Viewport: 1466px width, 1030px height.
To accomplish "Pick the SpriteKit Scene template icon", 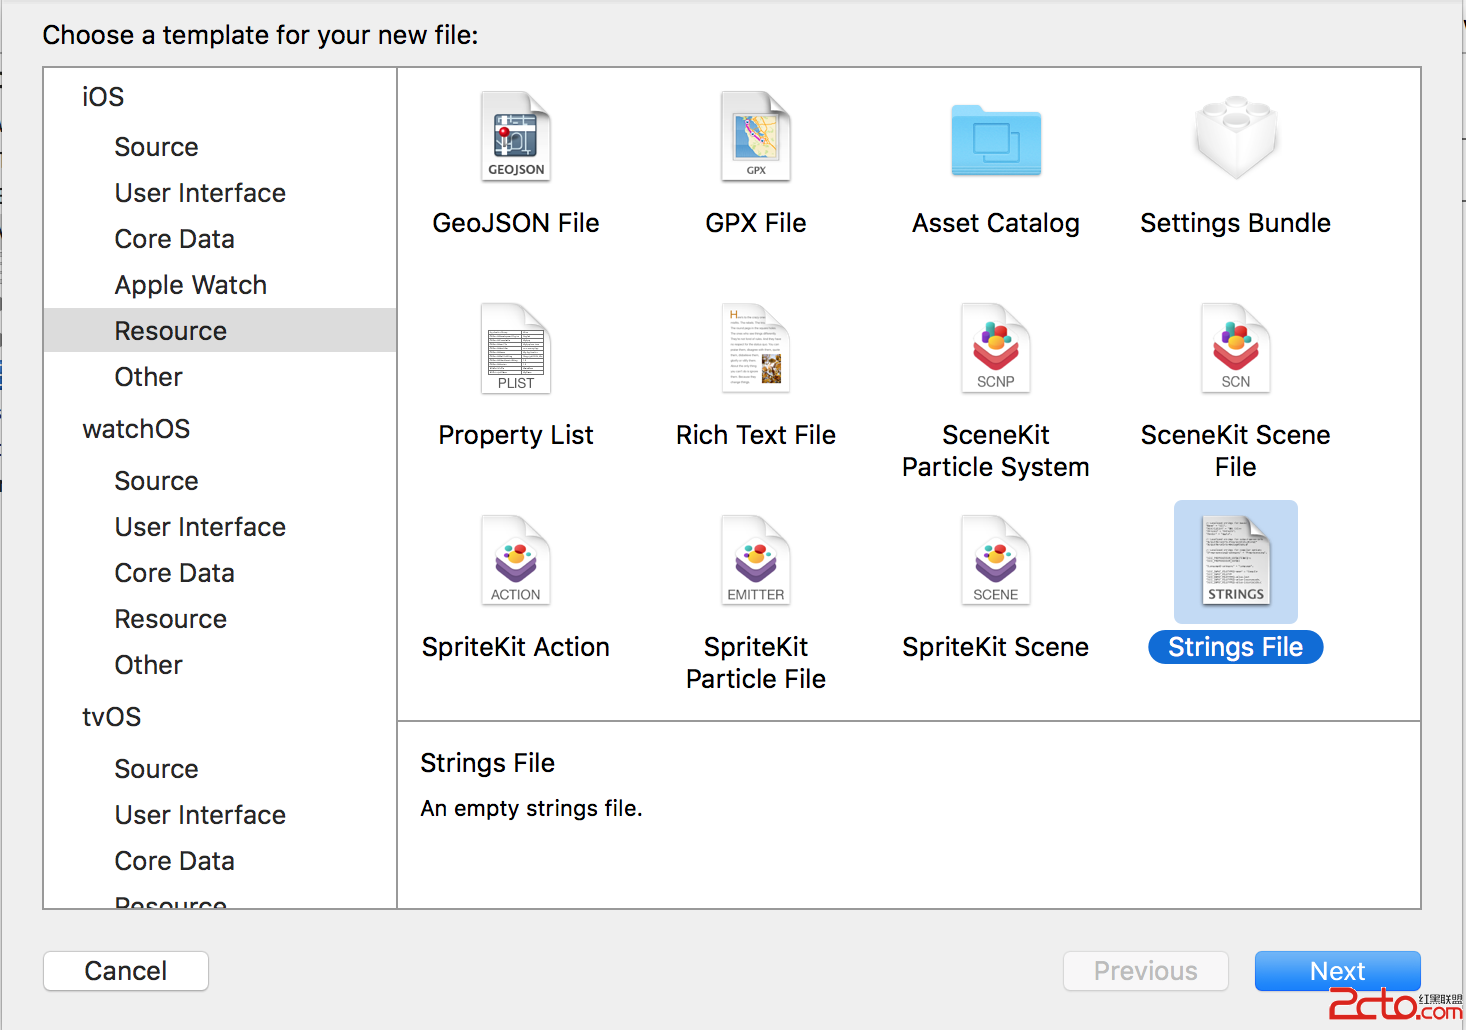I will [996, 561].
